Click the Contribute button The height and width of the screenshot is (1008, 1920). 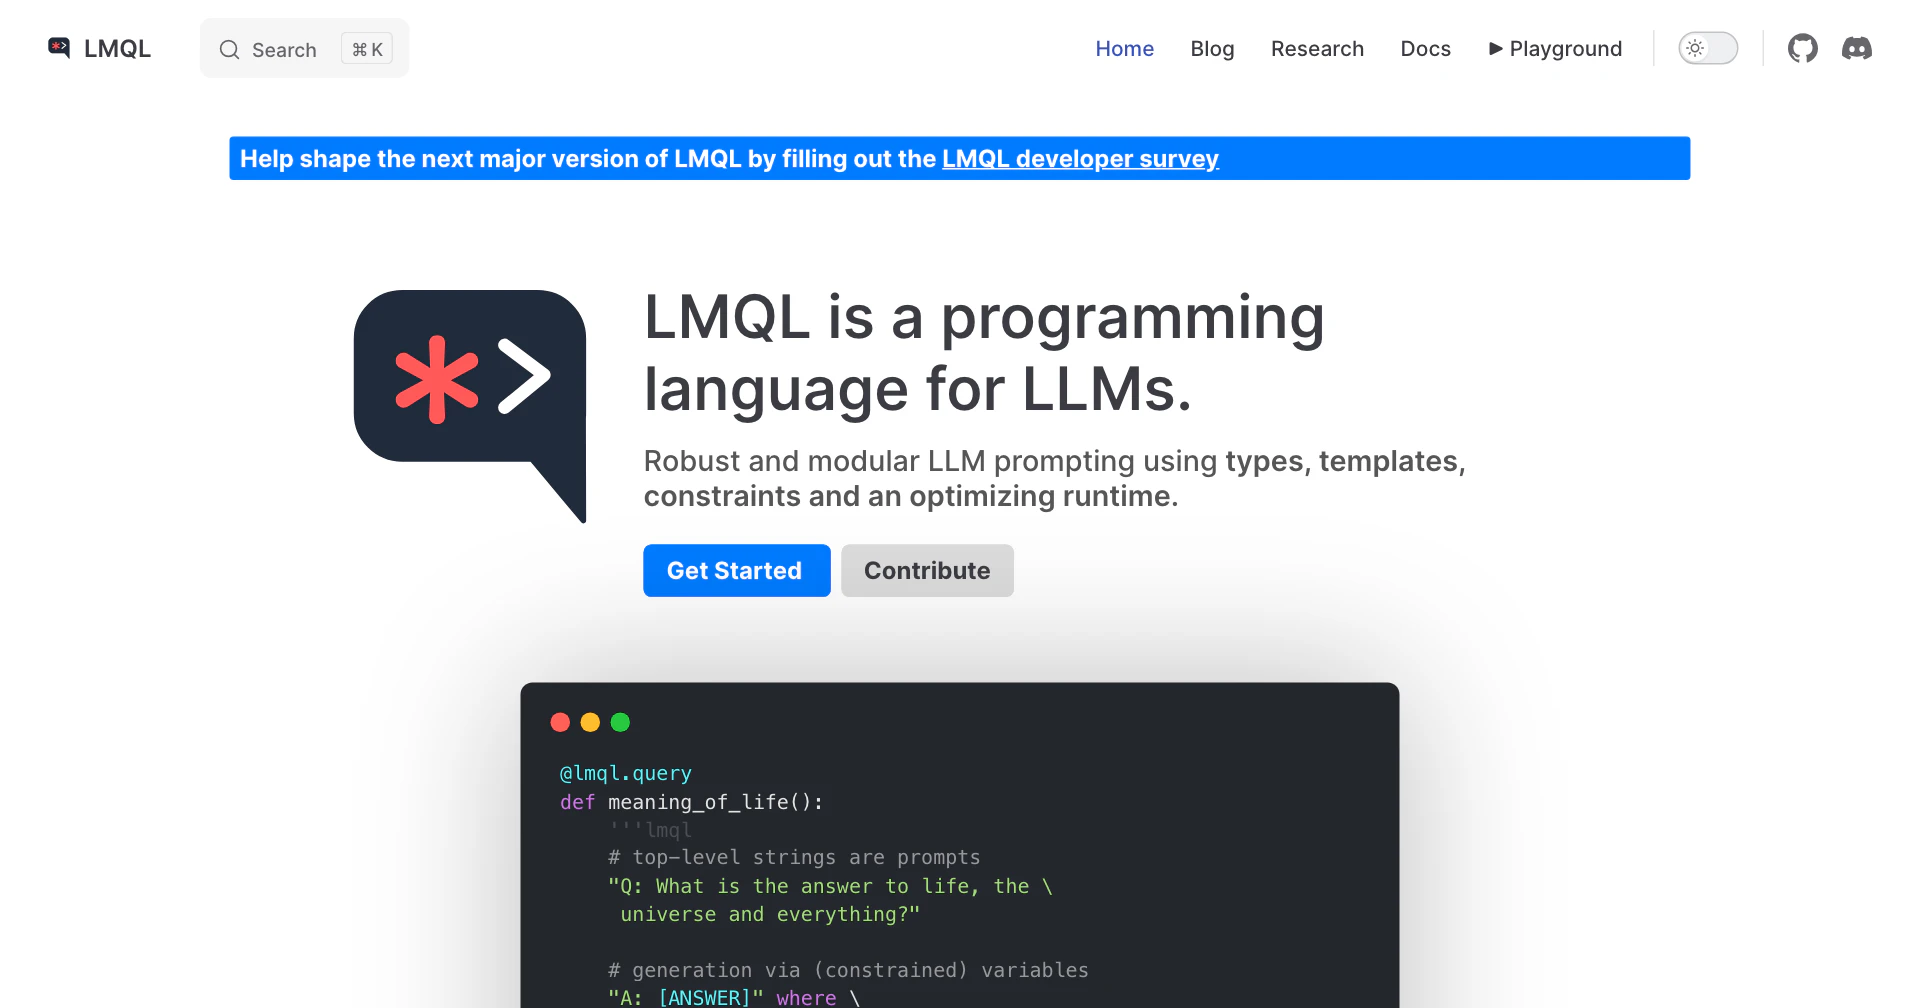[927, 570]
